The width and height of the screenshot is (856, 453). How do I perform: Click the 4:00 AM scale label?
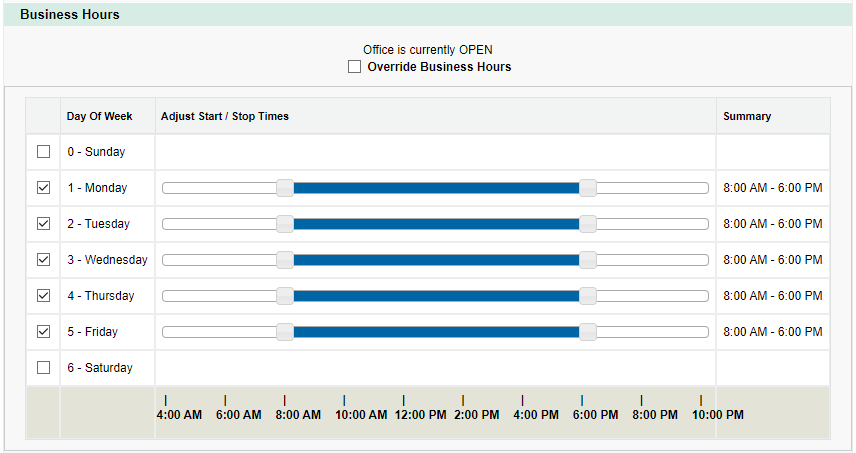click(x=179, y=415)
